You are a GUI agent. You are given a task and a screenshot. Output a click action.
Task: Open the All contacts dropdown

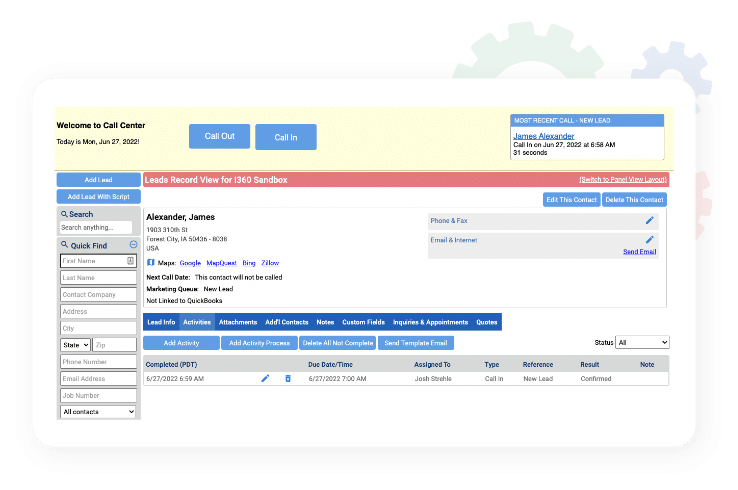coord(98,412)
